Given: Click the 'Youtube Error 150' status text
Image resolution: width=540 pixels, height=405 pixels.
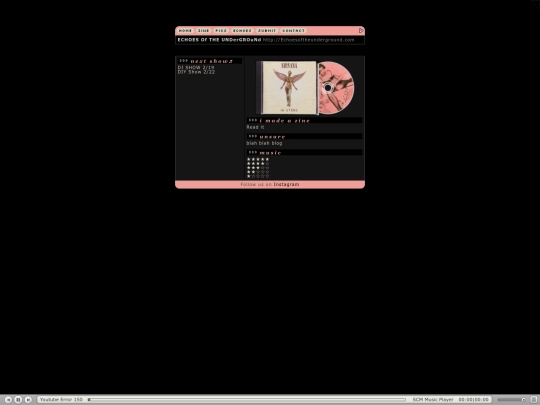Looking at the screenshot, I should (61, 399).
